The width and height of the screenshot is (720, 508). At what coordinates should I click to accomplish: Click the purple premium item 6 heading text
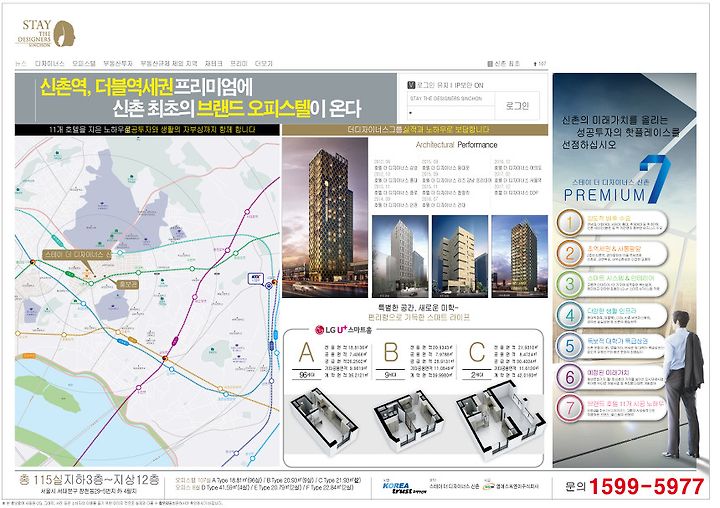[608, 373]
